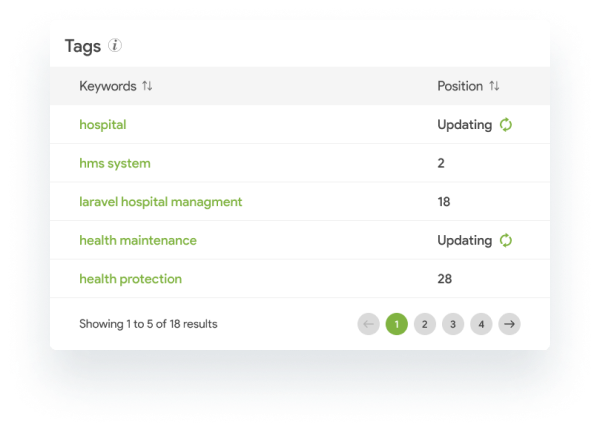
Task: Click position value 18 in table
Action: pos(444,202)
